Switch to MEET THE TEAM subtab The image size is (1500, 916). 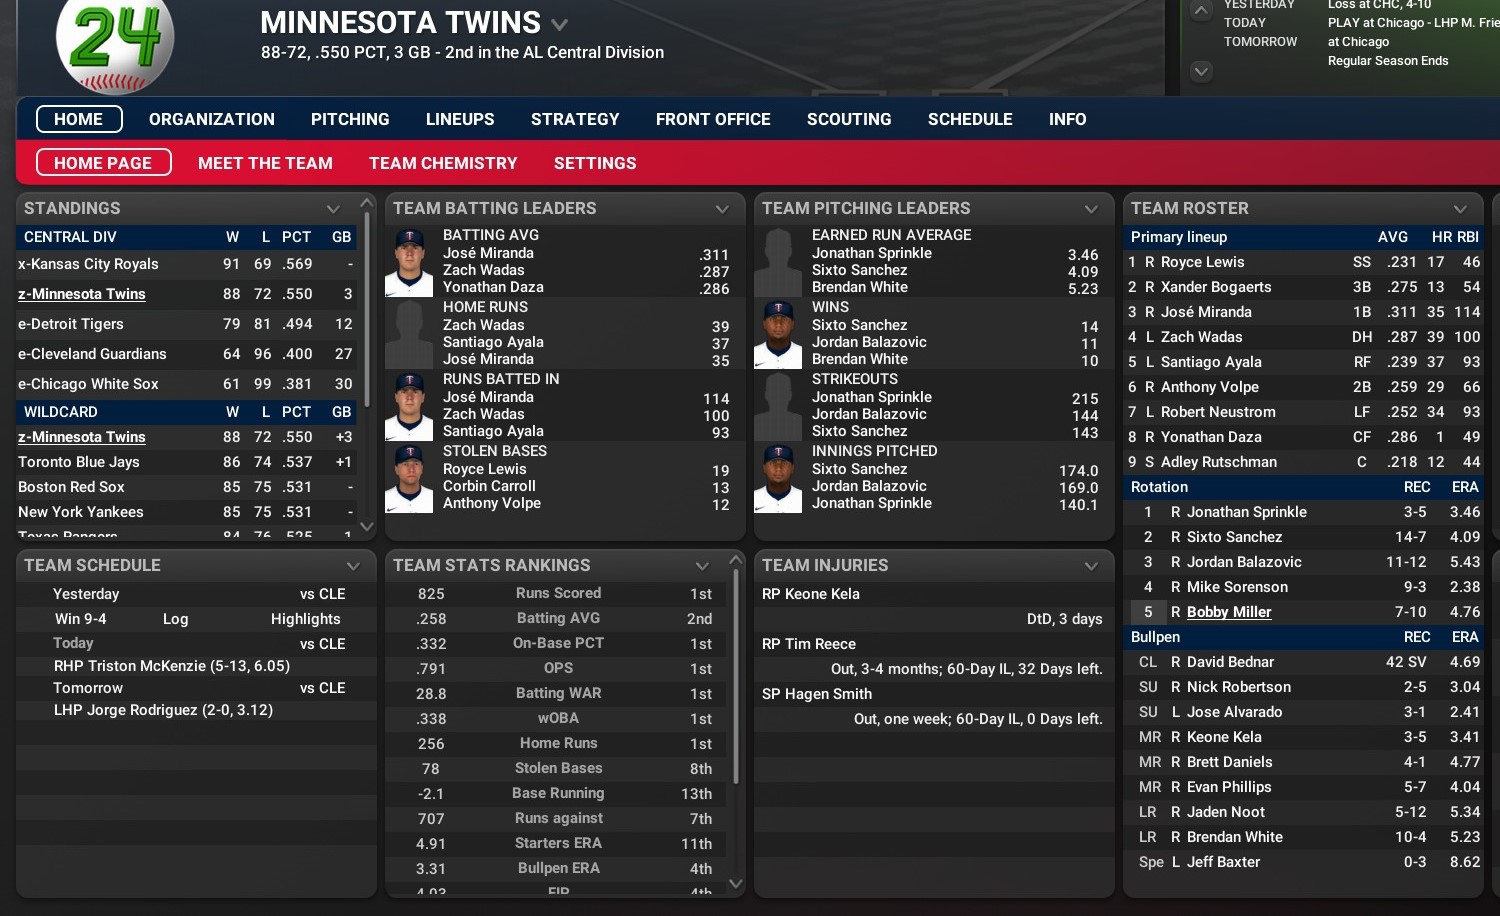coord(265,163)
